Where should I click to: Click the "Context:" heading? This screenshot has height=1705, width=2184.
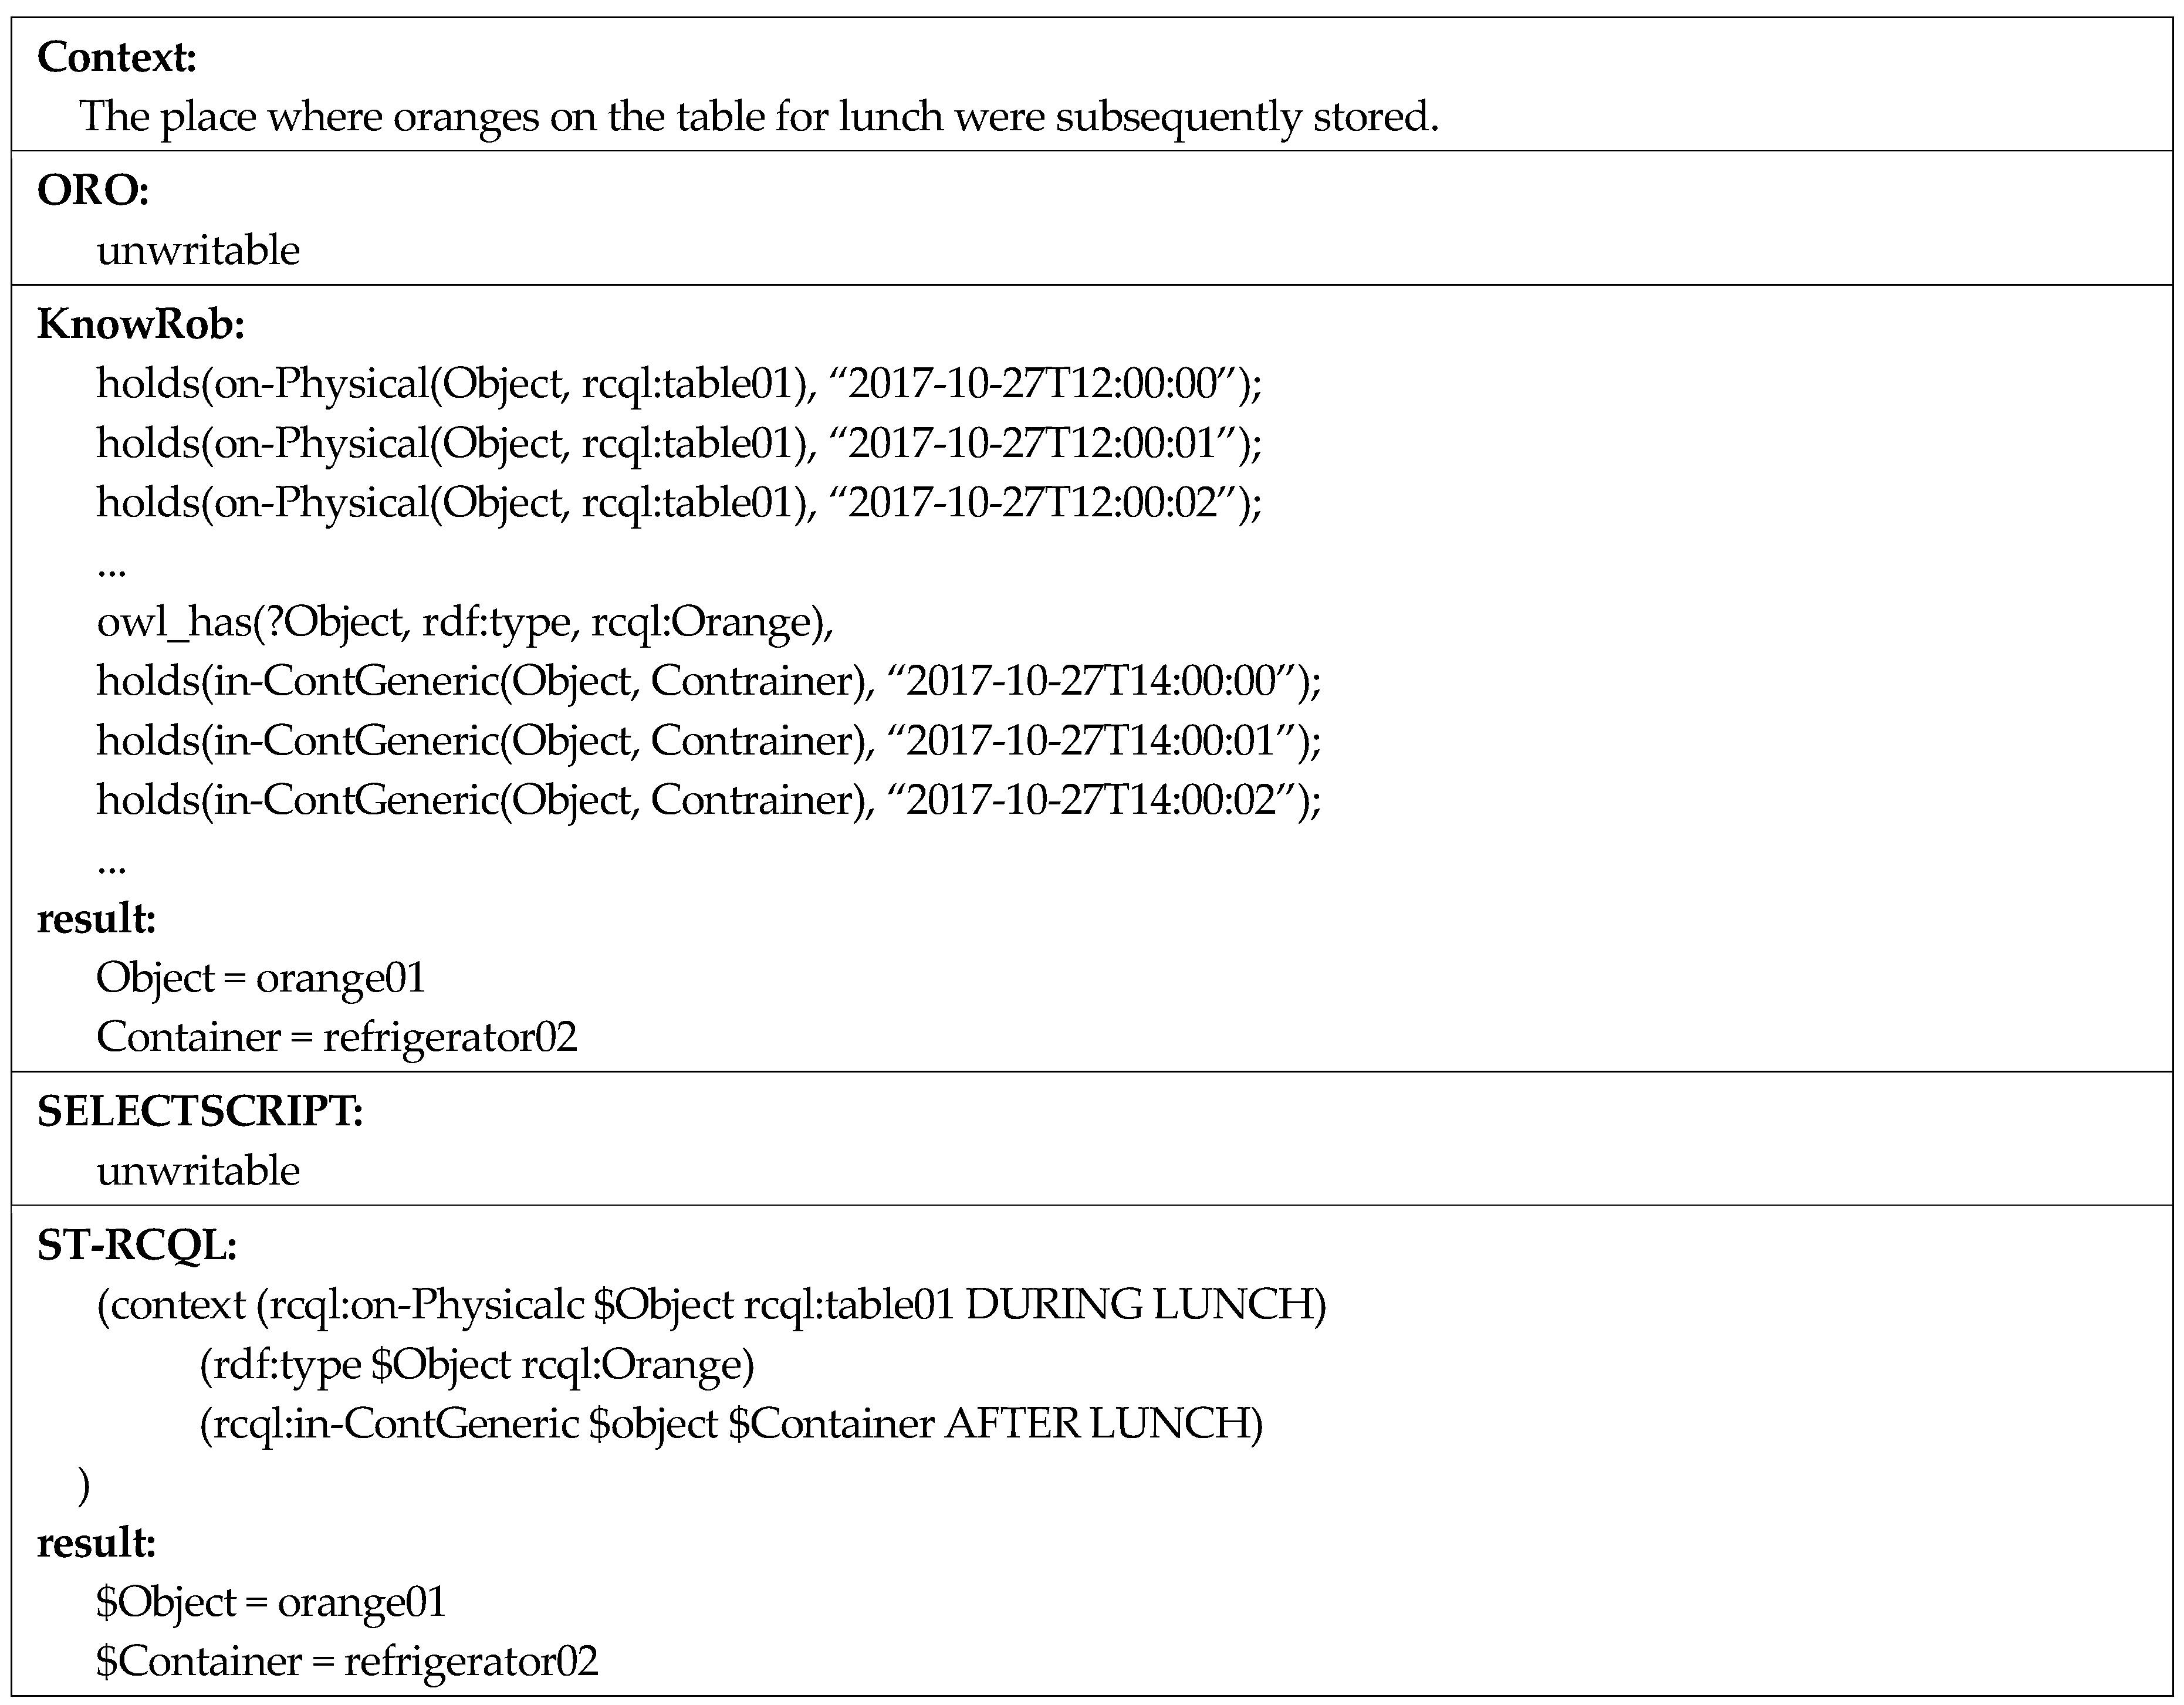pos(116,57)
